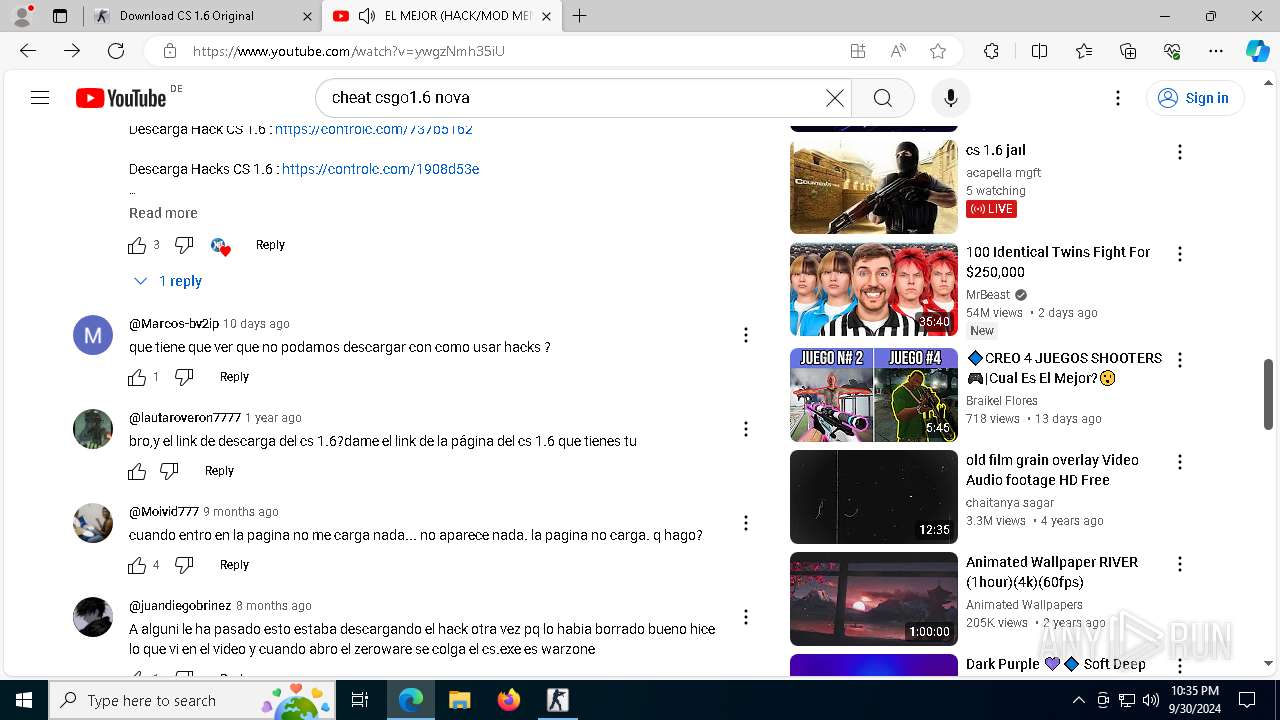Image resolution: width=1280 pixels, height=720 pixels.
Task: Toggle Edge split screen view
Action: click(x=1039, y=51)
